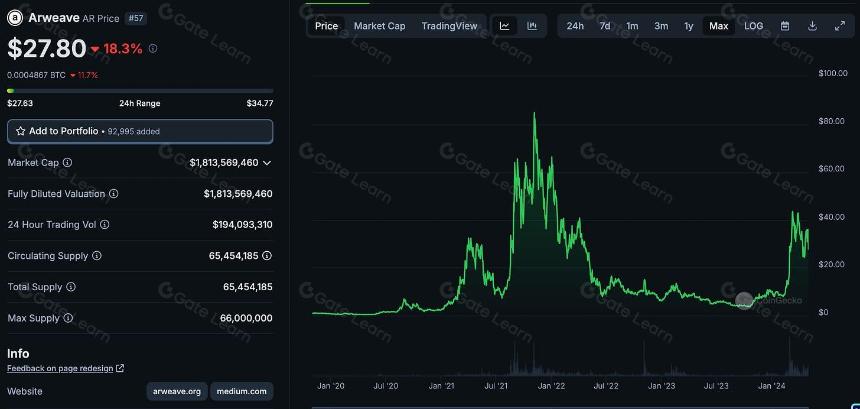Click the $194,093,310 trading volume value
Viewport: 860px width, 409px height.
242,225
